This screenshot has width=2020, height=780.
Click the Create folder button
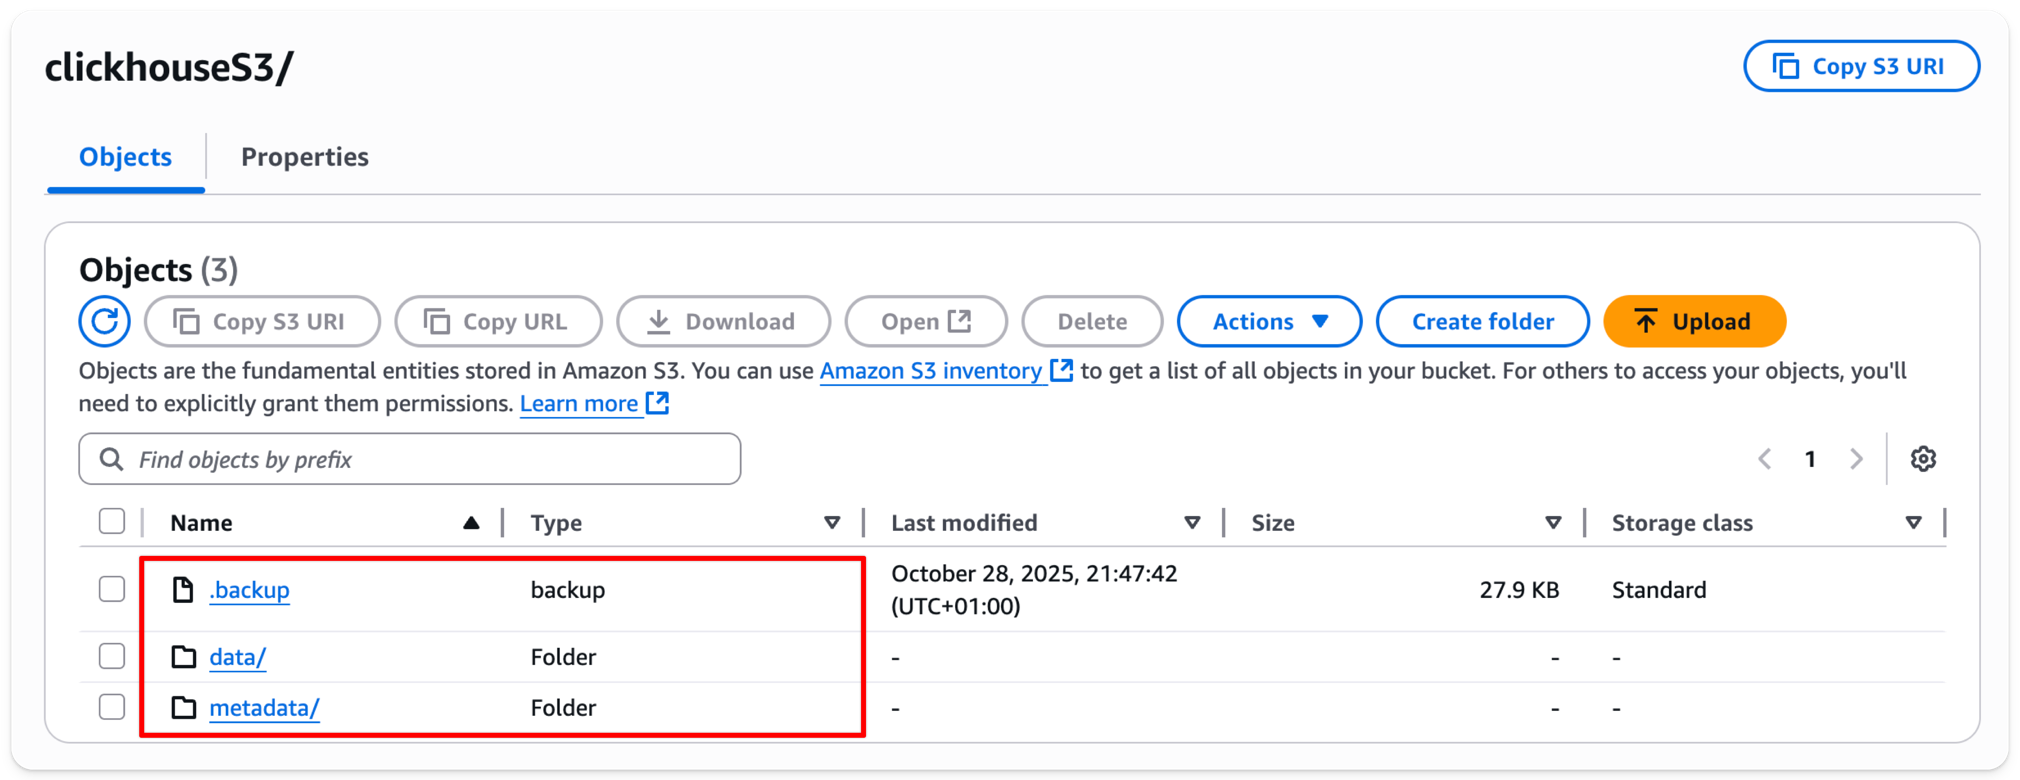coord(1482,321)
